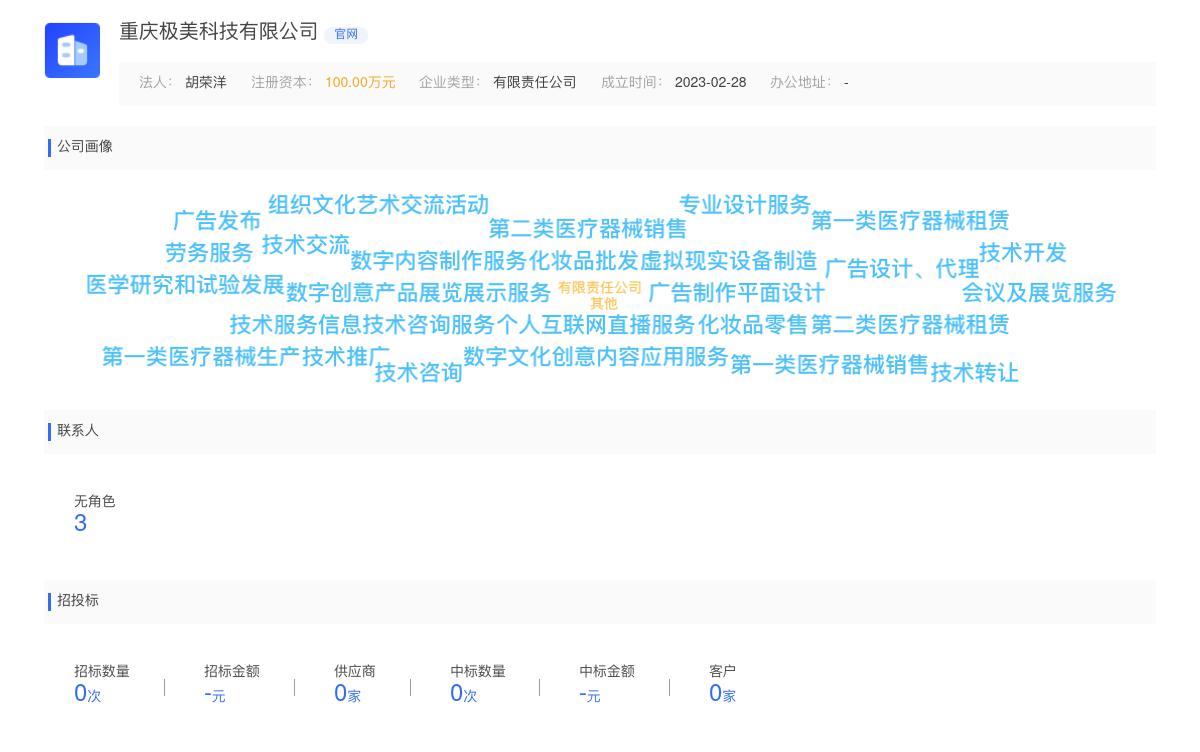Click word cloud tag 技术推广
Screen dimensions: 1200x752
346,357
